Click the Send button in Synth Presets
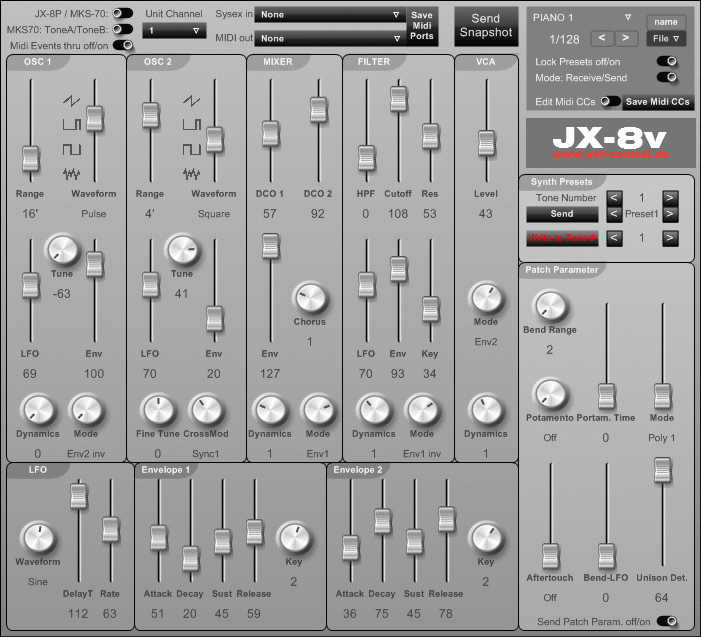This screenshot has width=701, height=637. pos(562,214)
